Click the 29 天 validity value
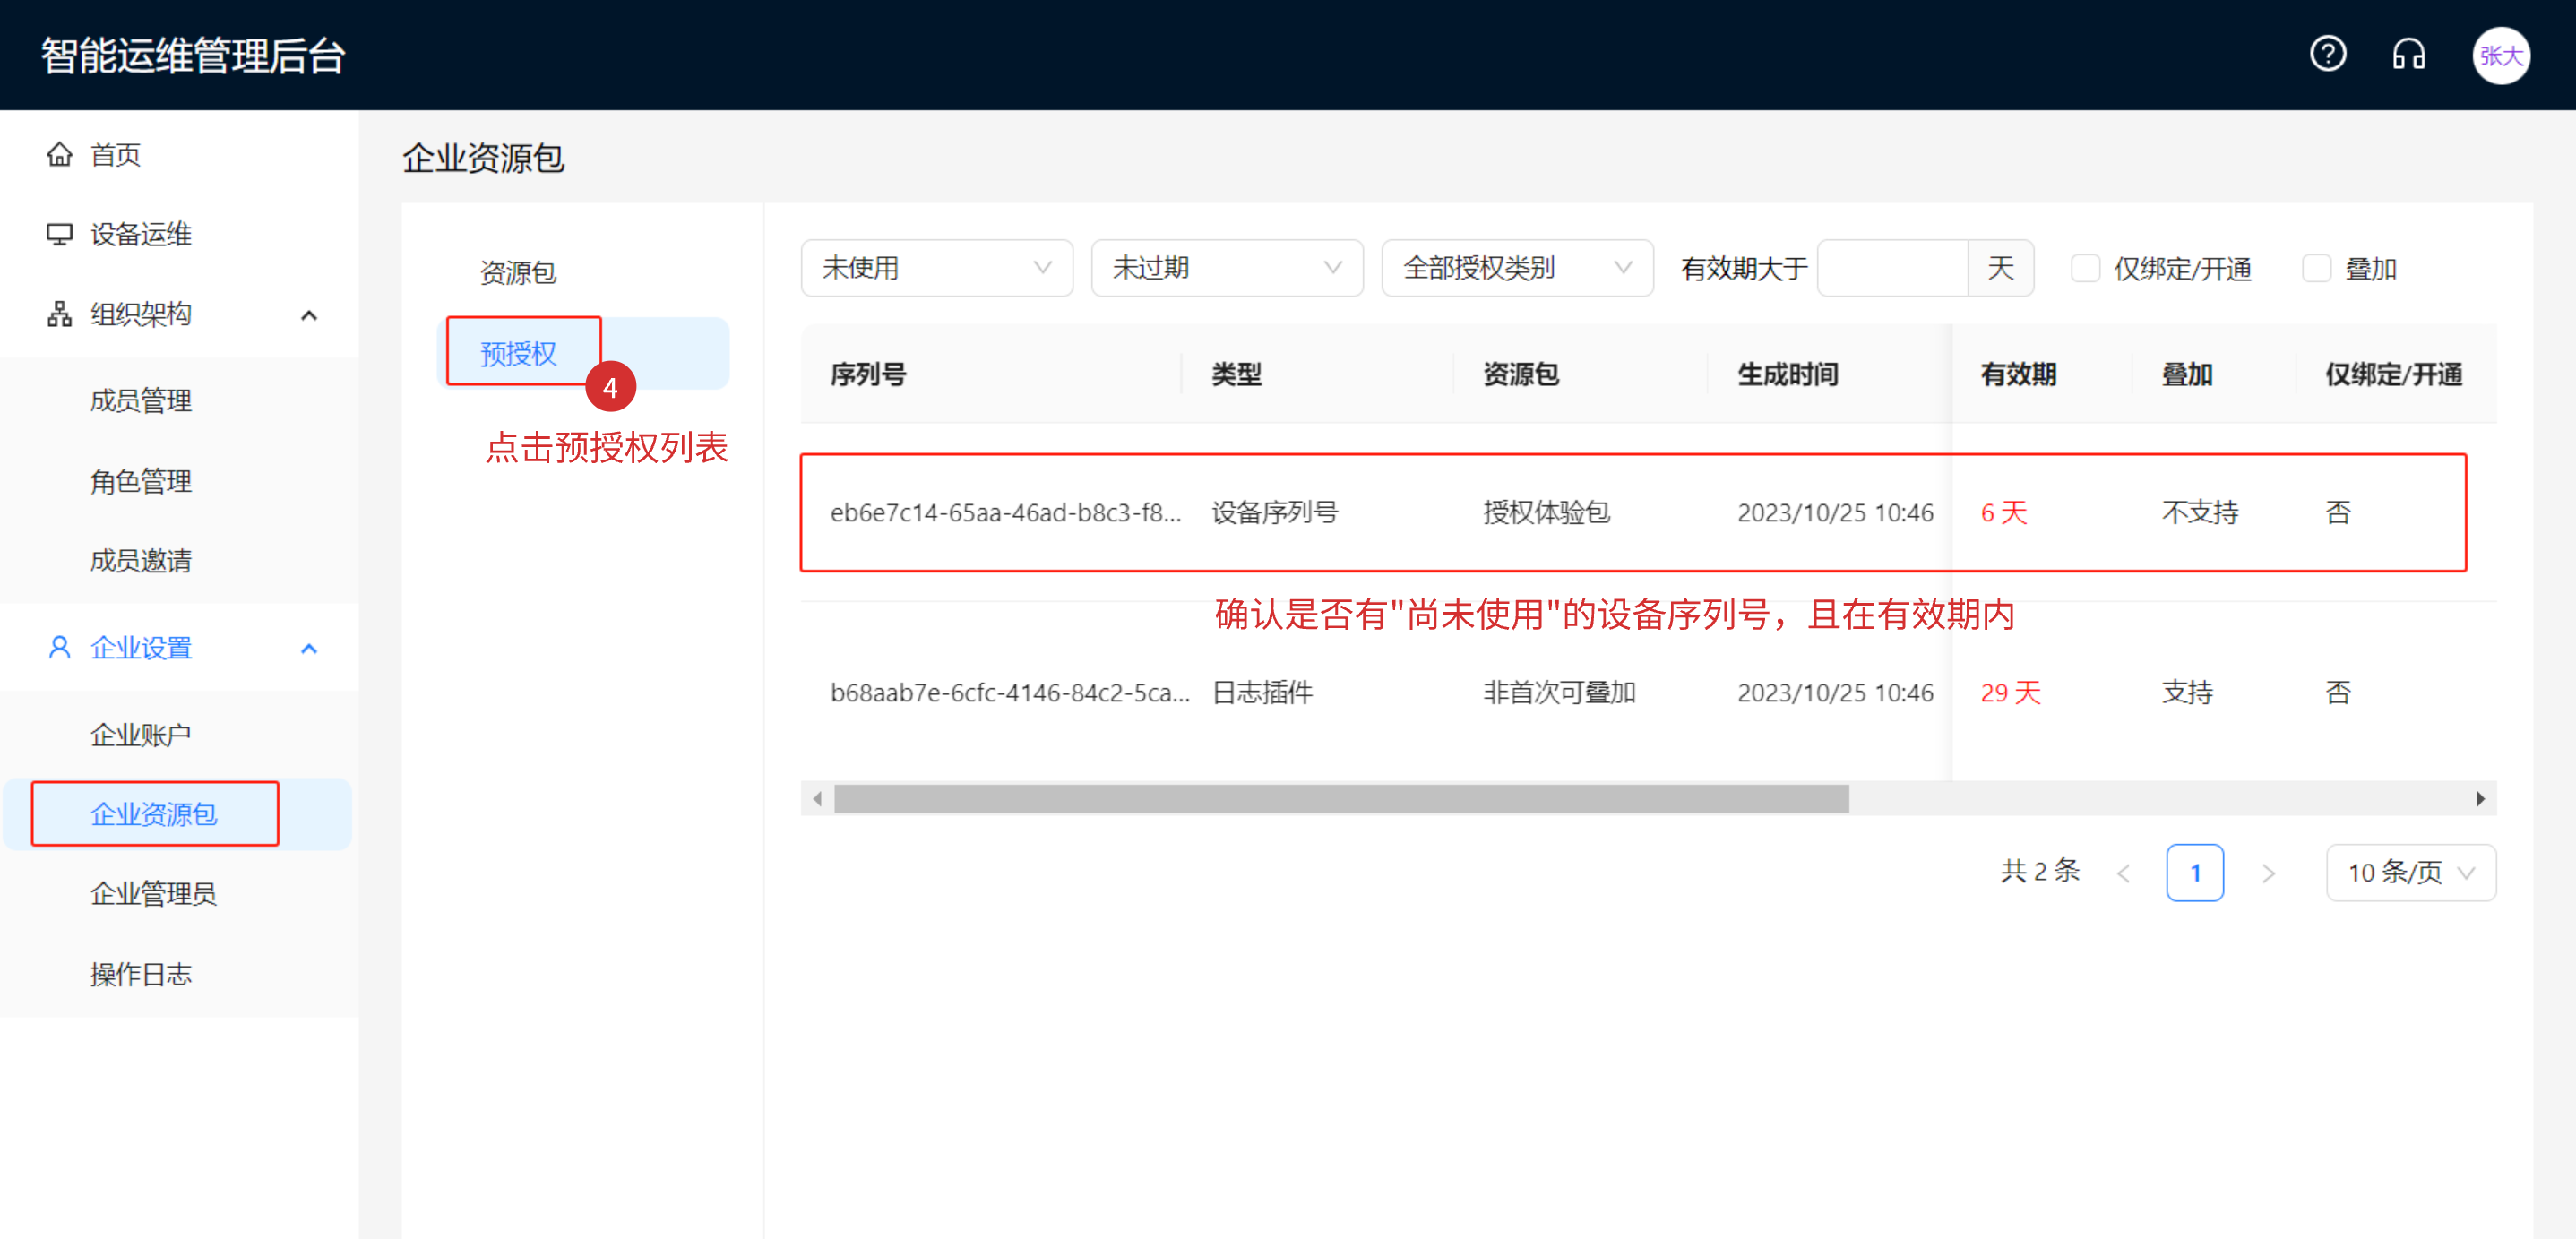2576x1239 pixels. 2010,693
